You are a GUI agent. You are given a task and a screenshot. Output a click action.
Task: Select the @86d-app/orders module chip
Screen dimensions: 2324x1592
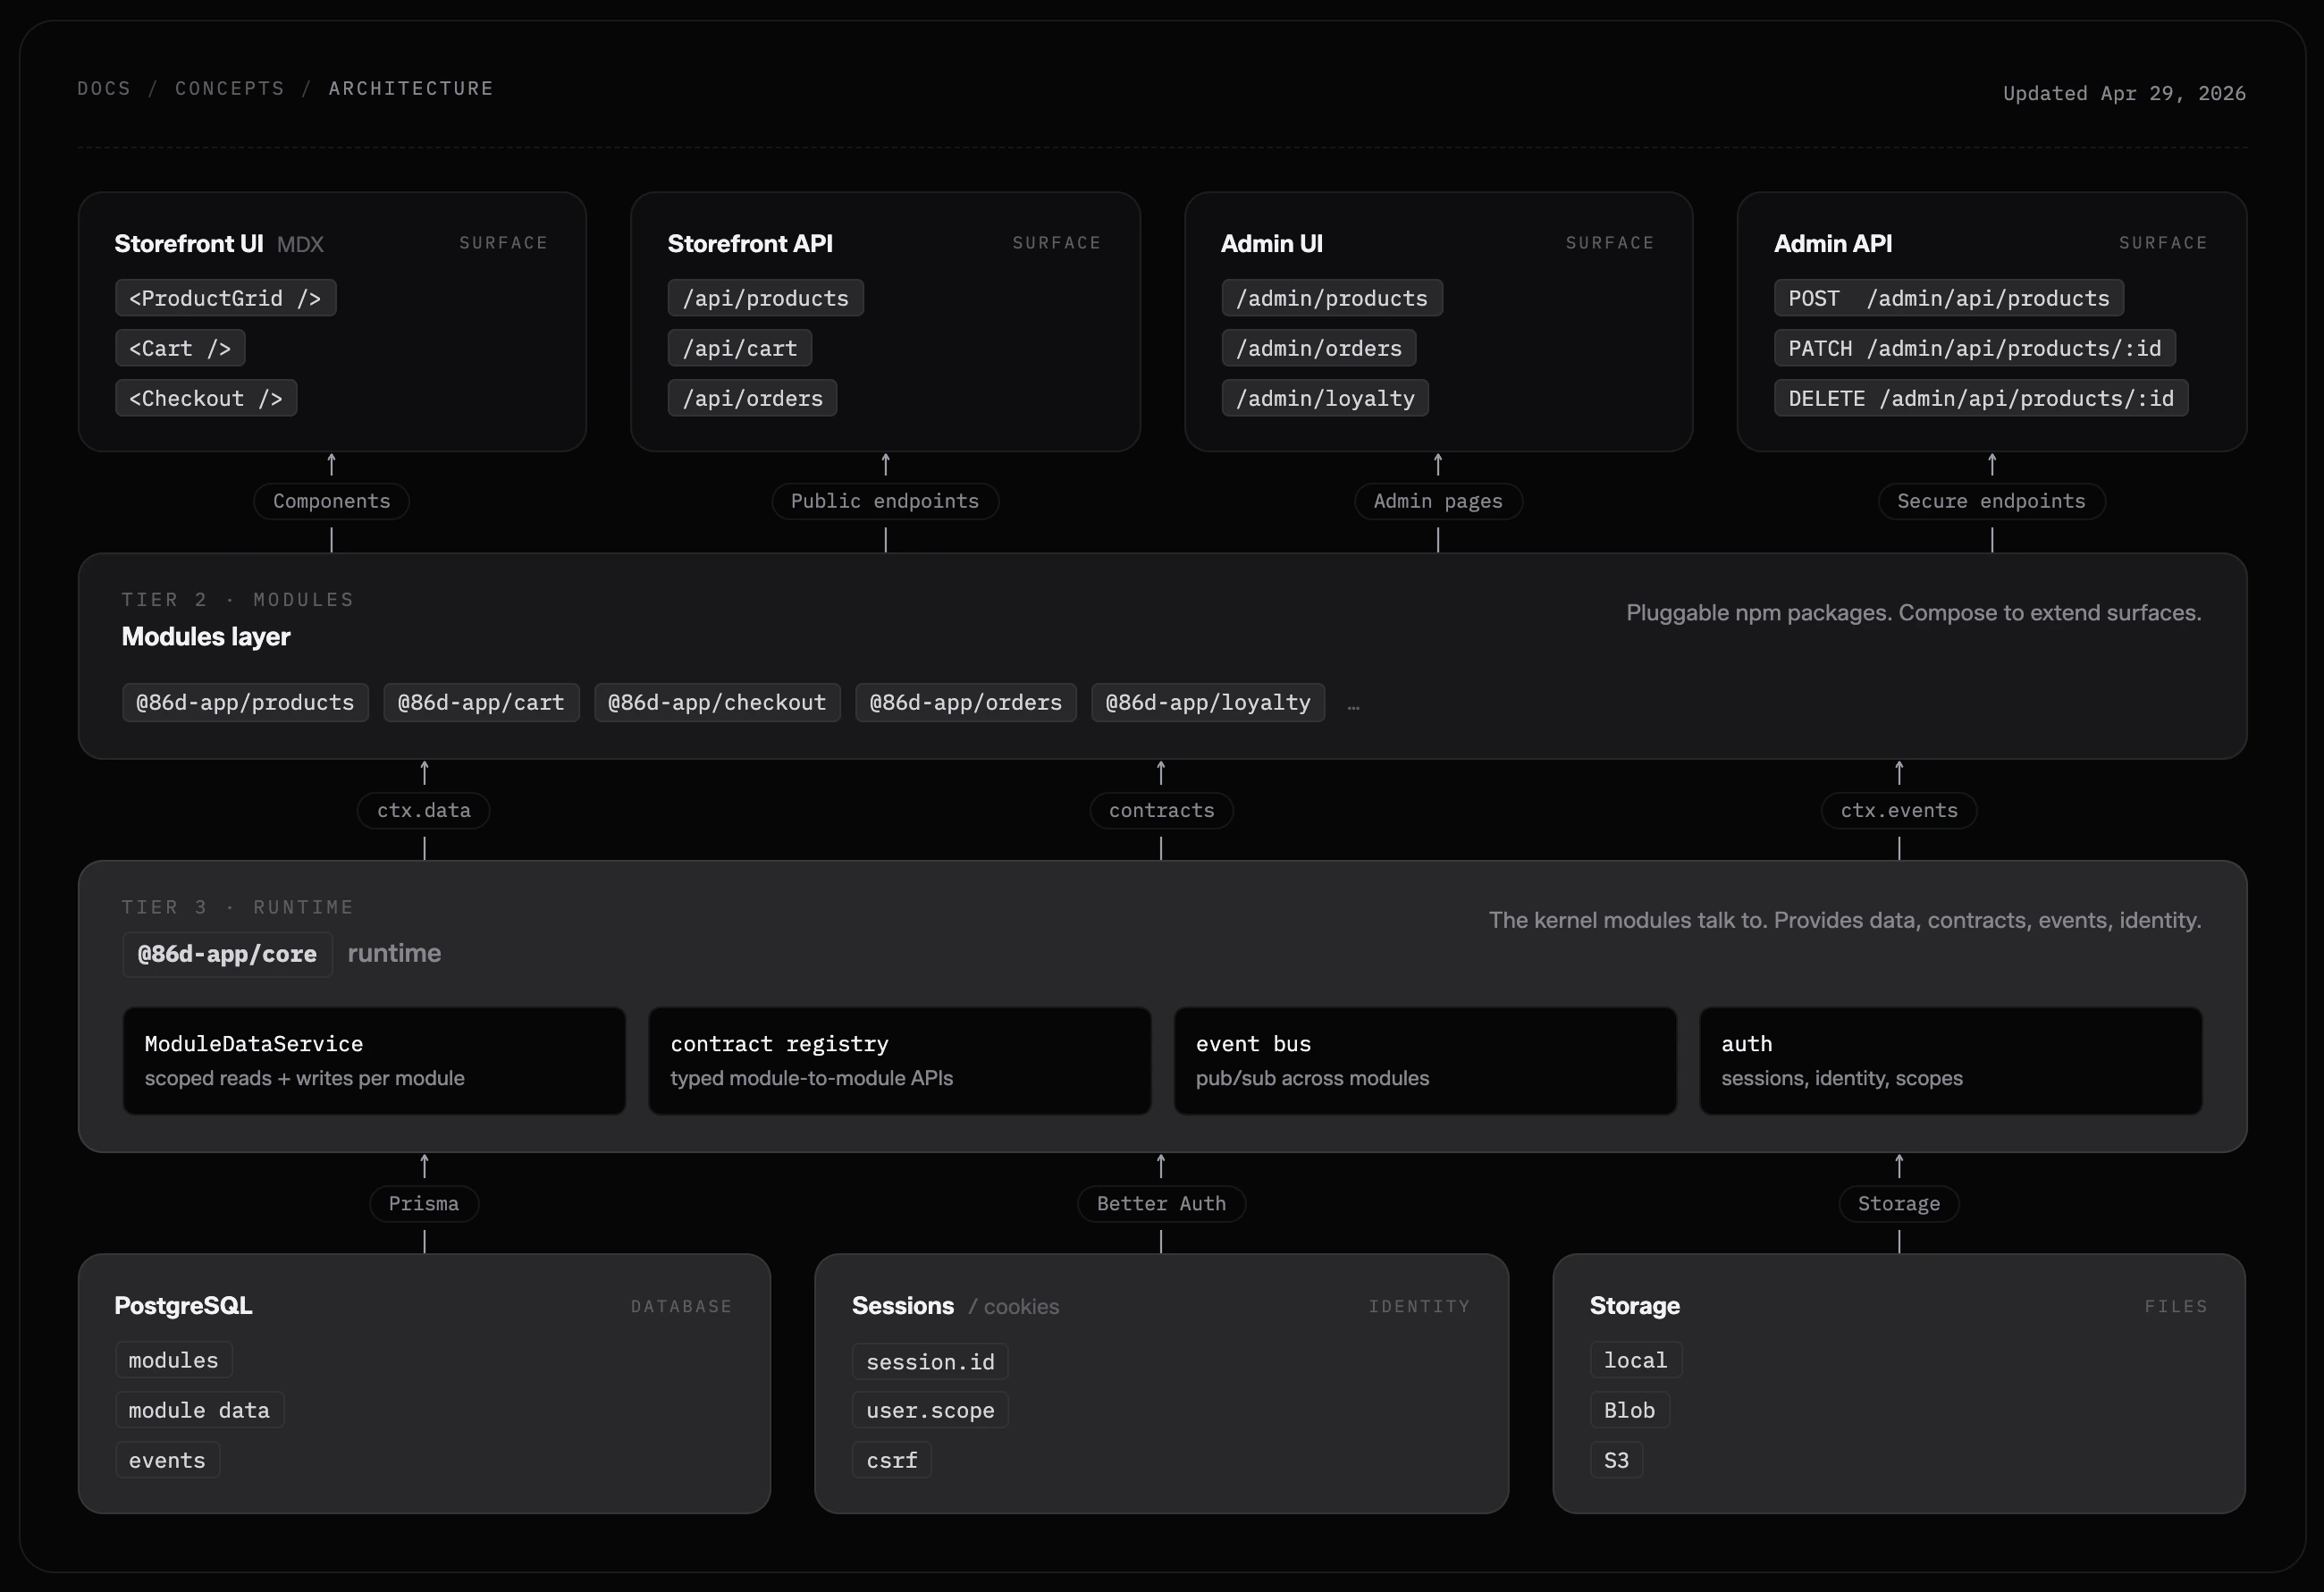(x=965, y=702)
